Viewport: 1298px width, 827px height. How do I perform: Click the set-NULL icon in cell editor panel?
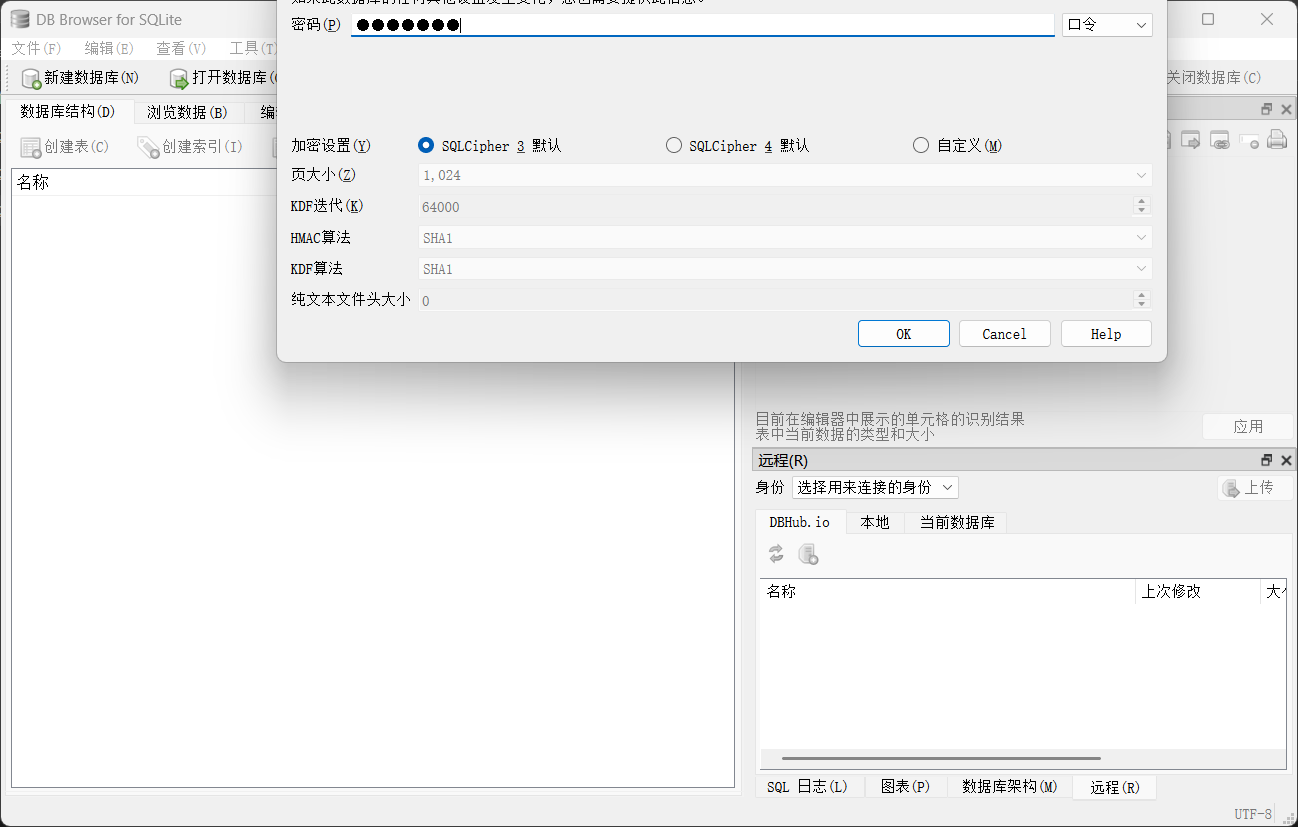point(1249,141)
